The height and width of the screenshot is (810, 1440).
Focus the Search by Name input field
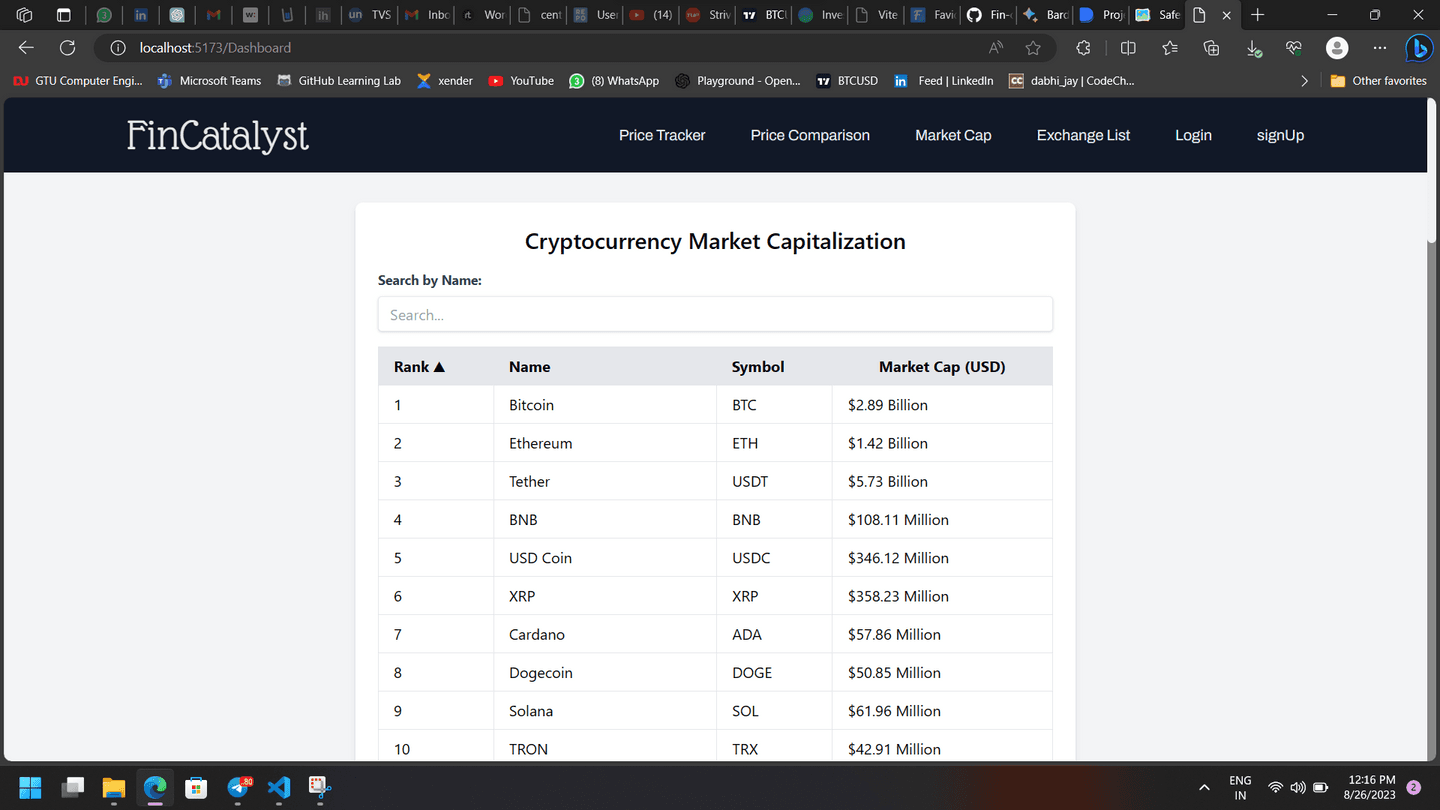point(715,315)
